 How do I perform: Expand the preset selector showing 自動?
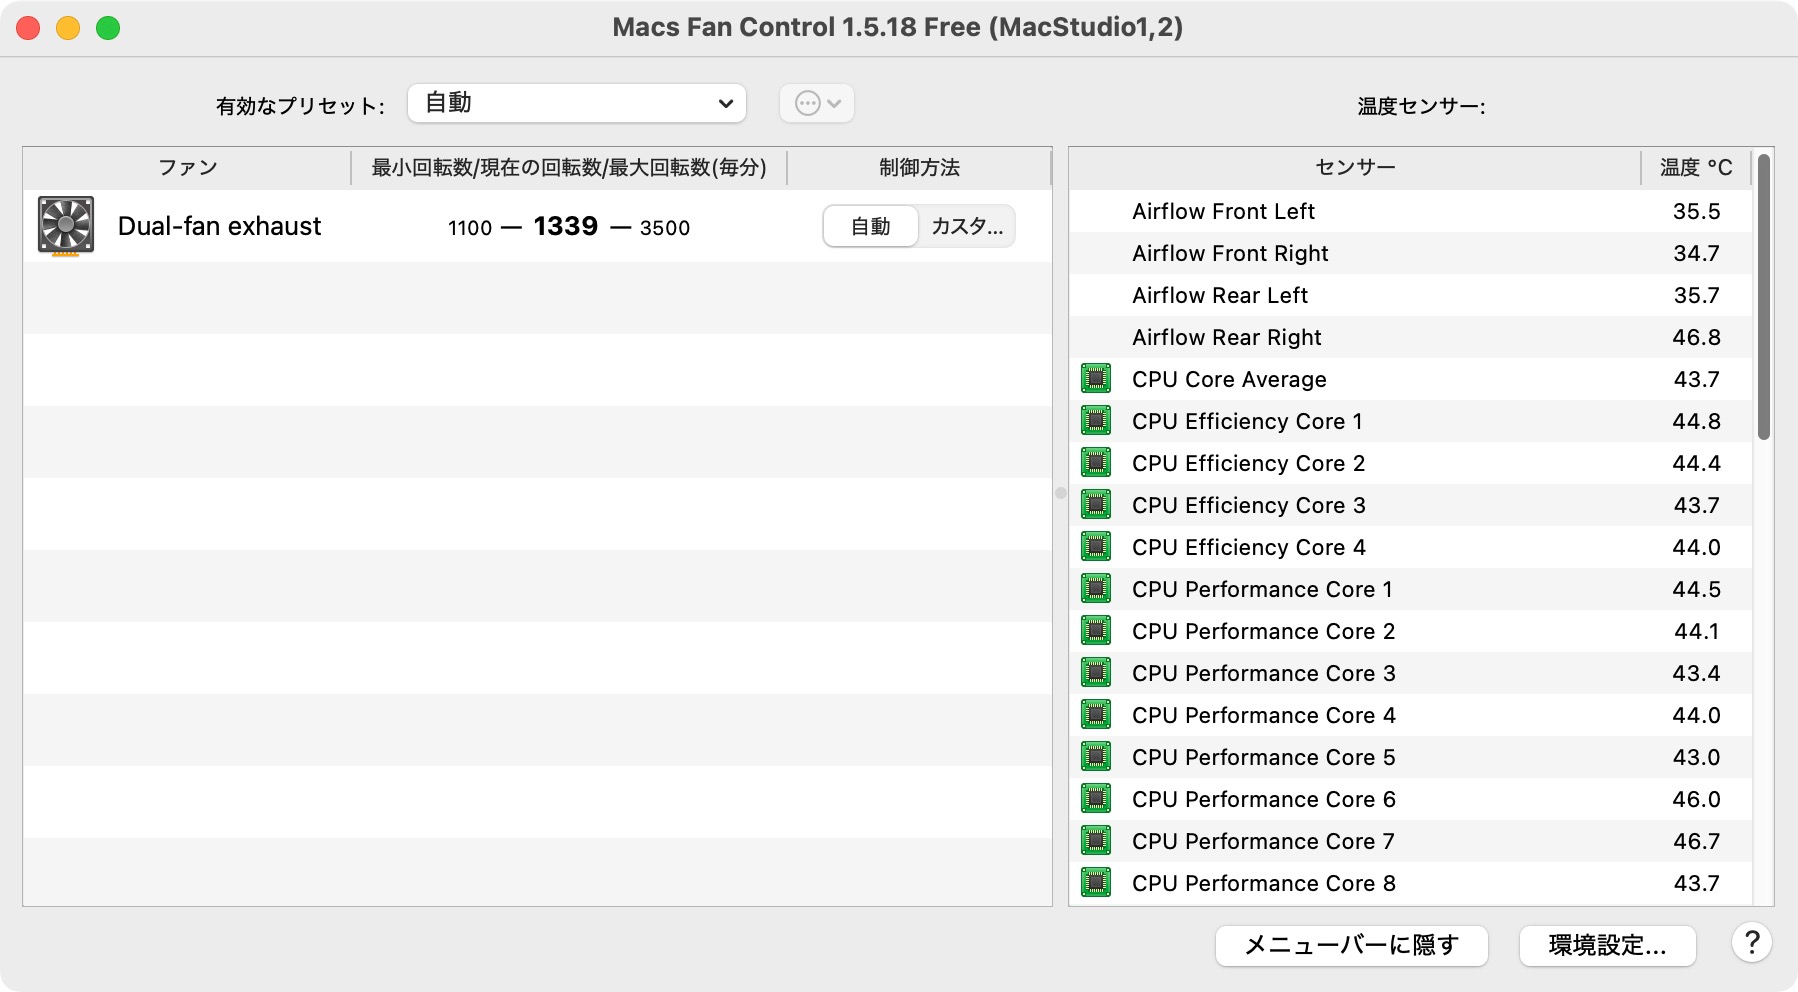pyautogui.click(x=577, y=102)
